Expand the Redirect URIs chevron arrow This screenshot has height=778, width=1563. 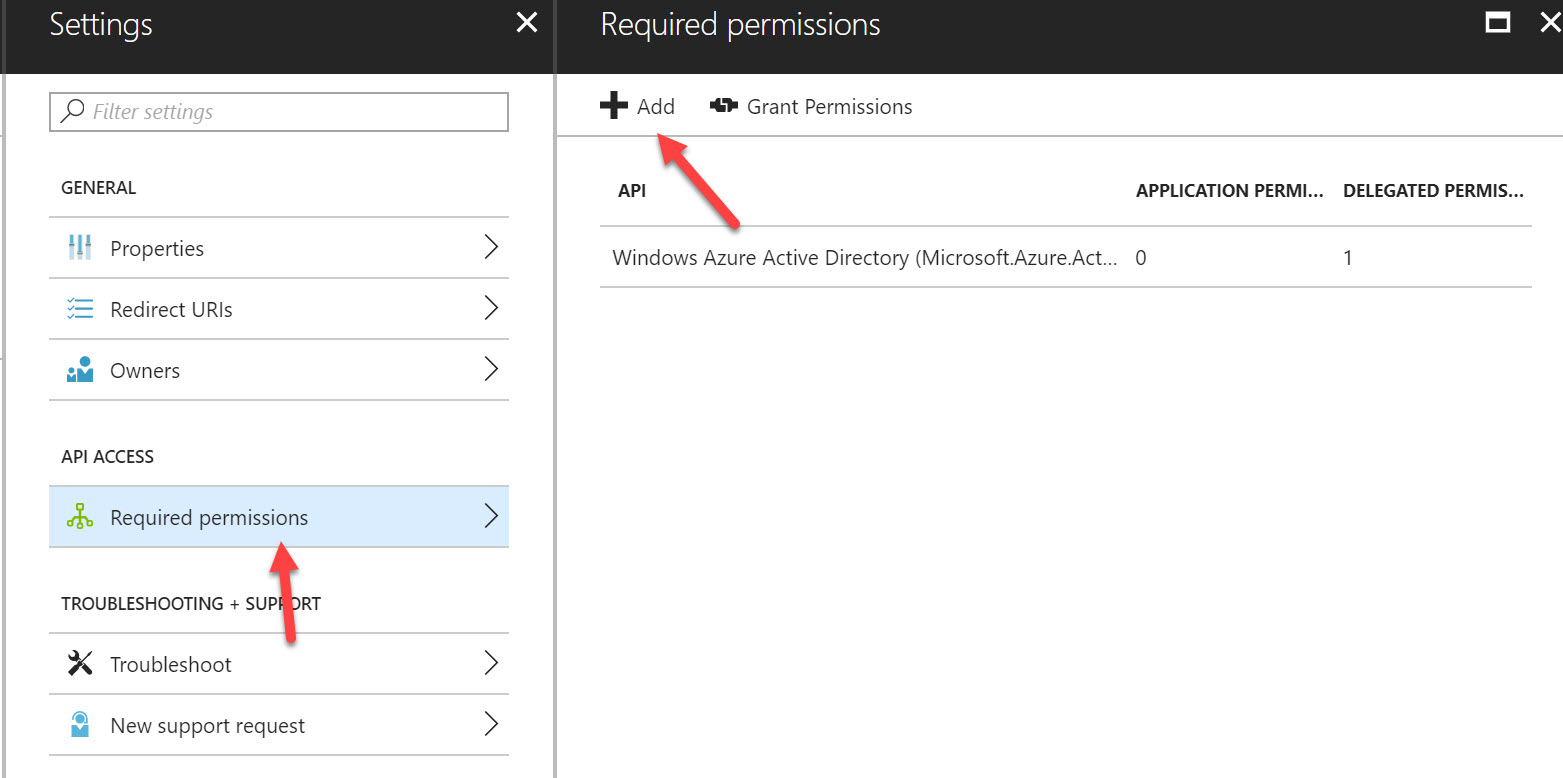coord(491,309)
